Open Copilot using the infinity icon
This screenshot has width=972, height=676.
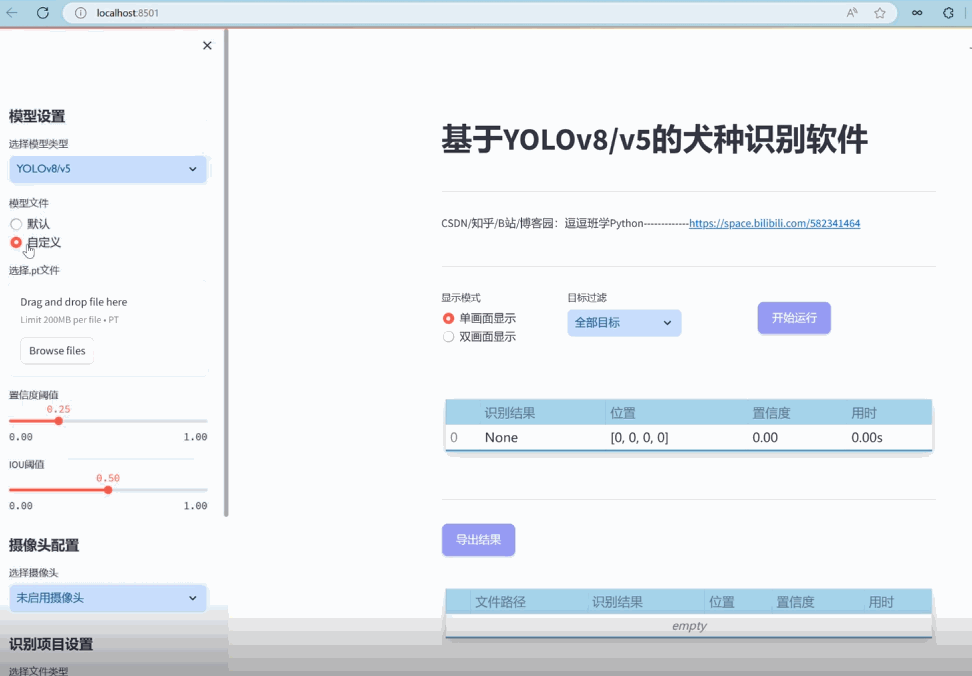click(917, 13)
